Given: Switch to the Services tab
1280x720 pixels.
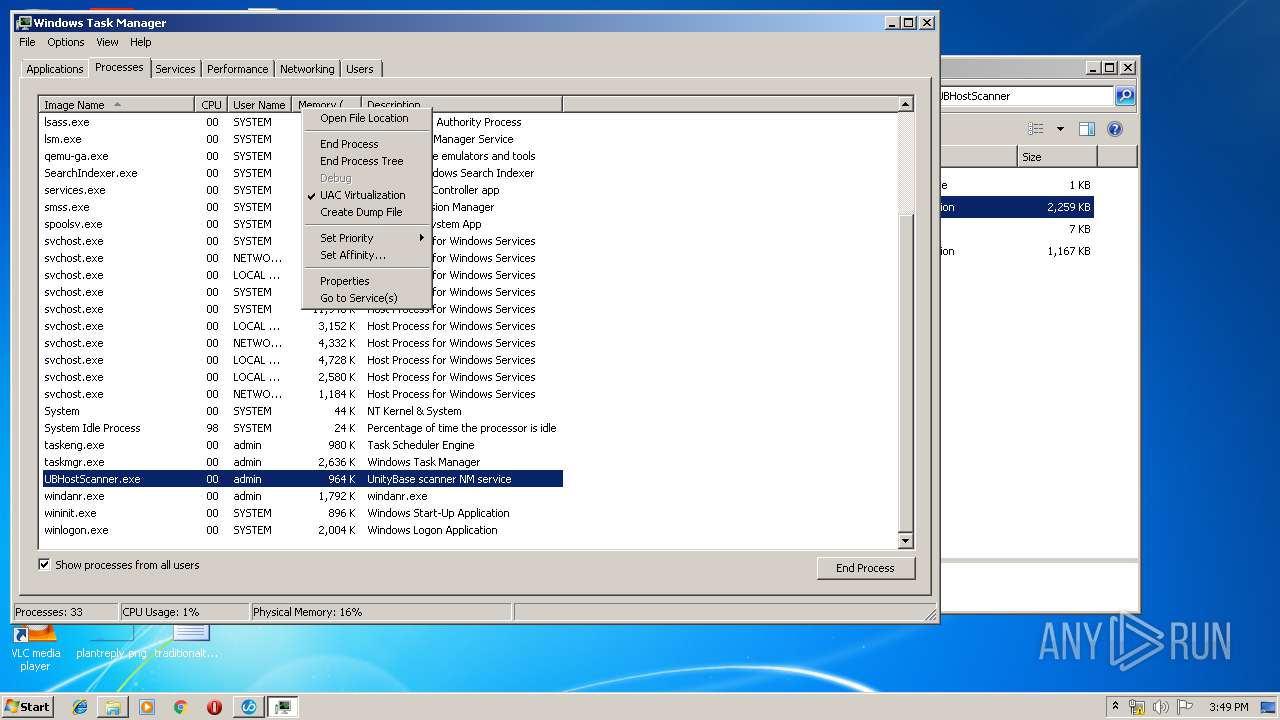Looking at the screenshot, I should 175,69.
